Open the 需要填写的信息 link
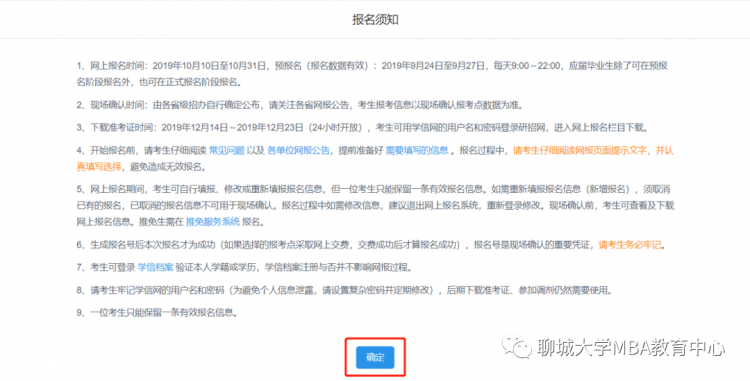 coord(417,150)
